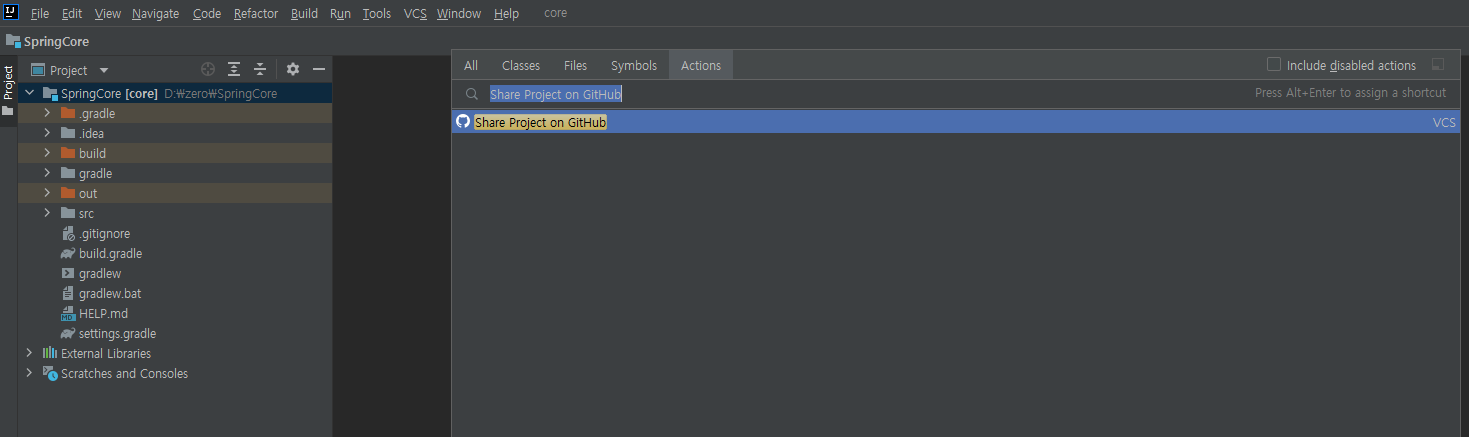Open the View menu

(x=108, y=14)
